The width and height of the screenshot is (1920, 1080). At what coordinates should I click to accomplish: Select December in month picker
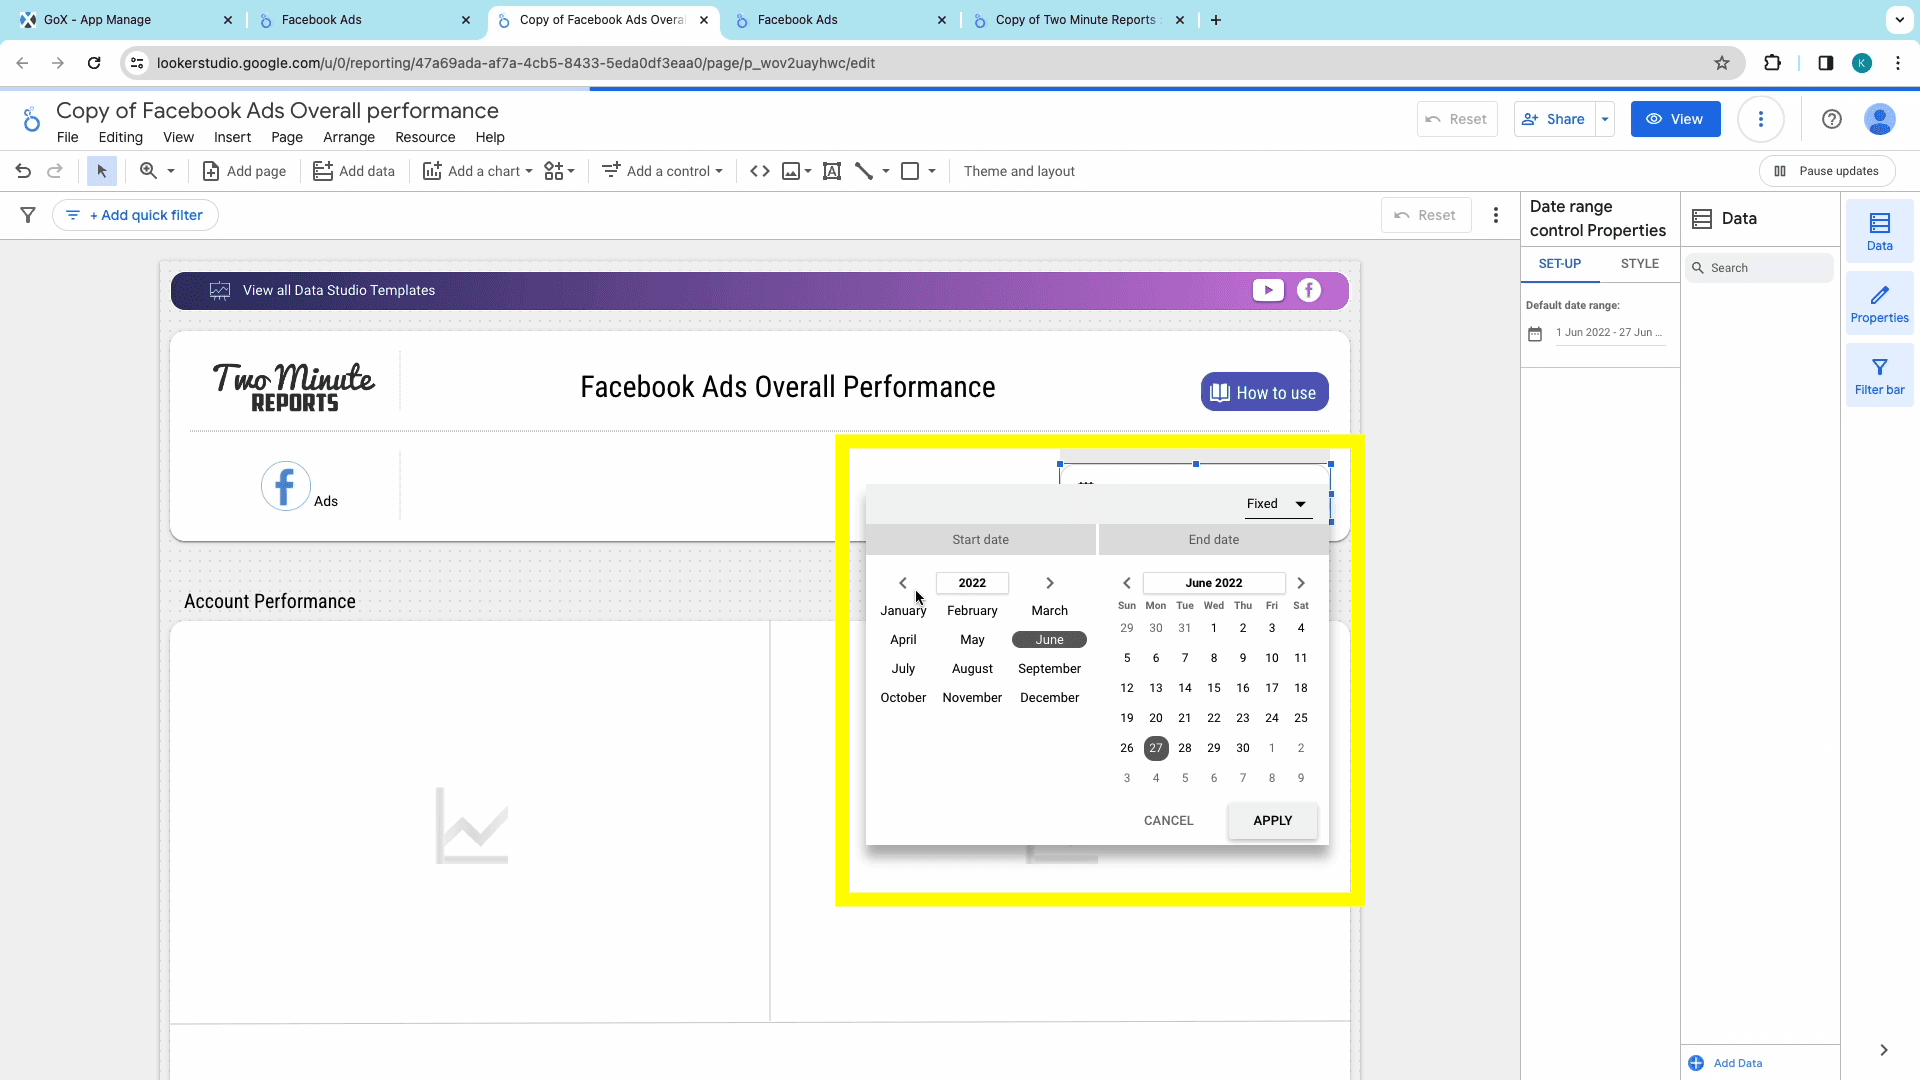pos(1050,698)
